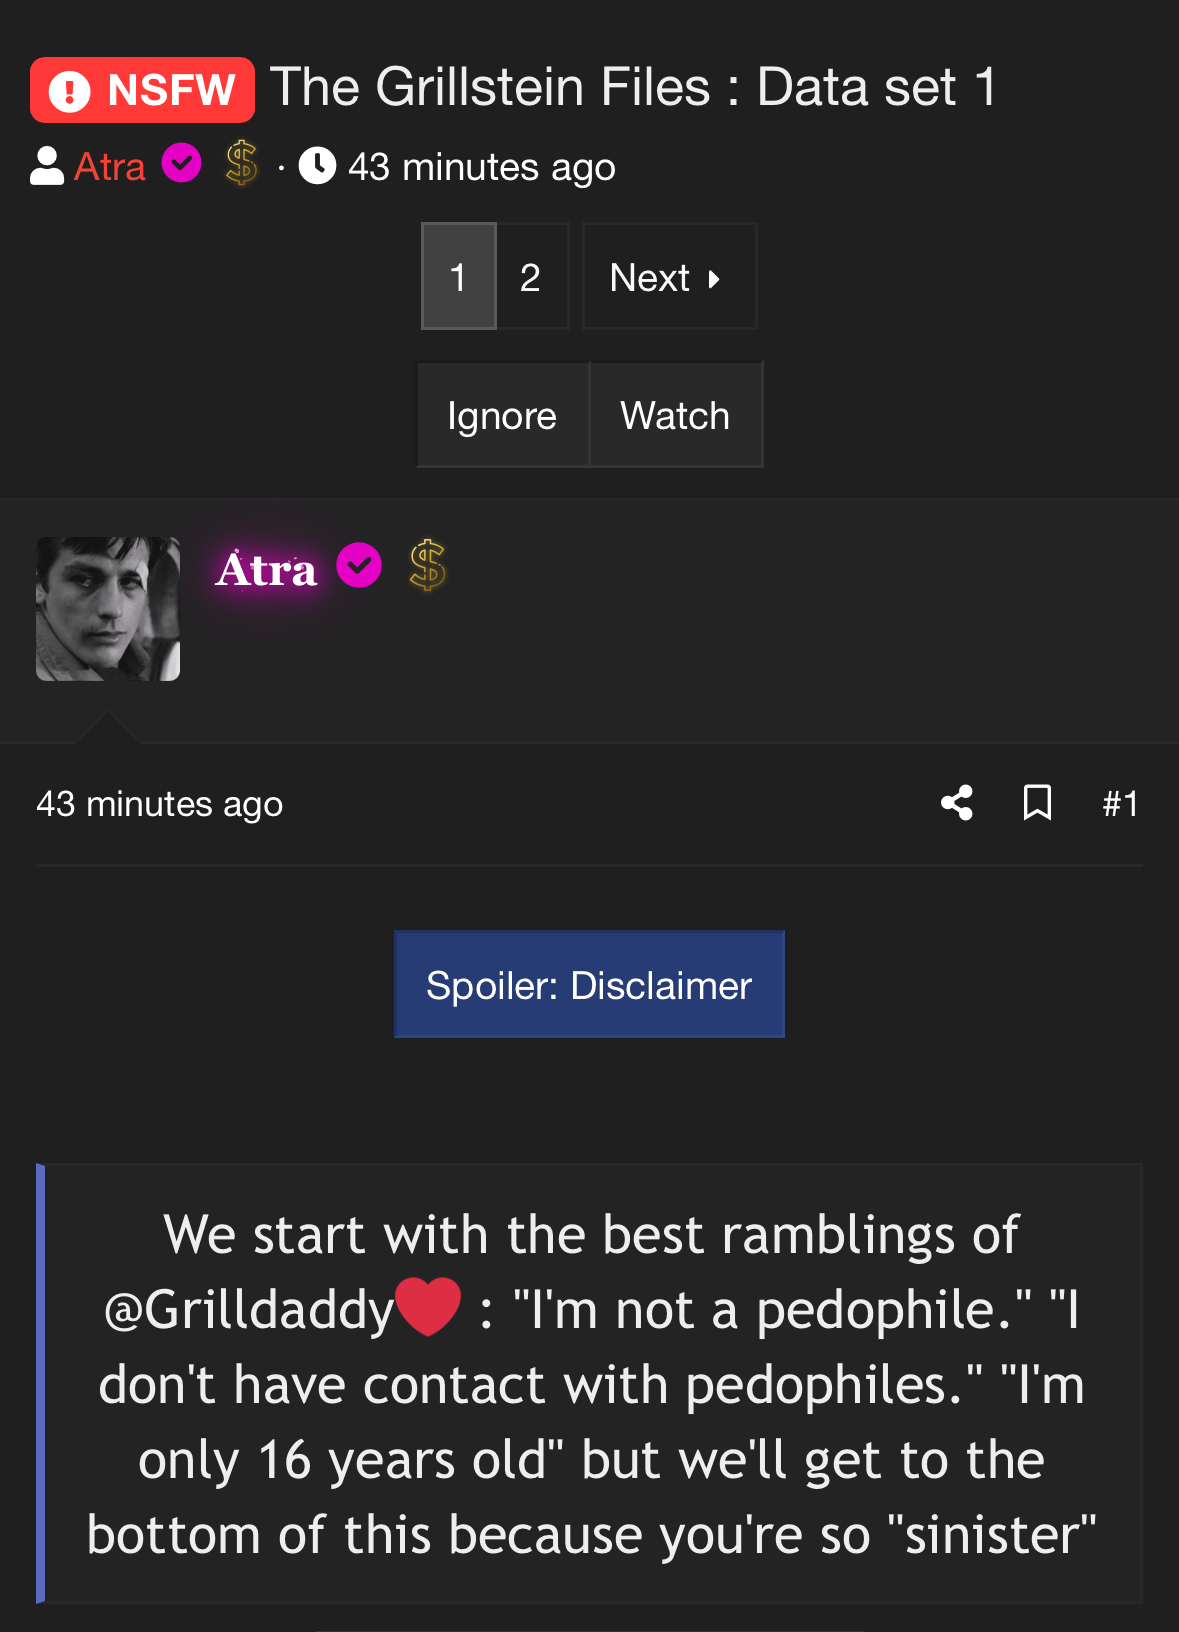Click the NSFW warning badge

point(142,90)
